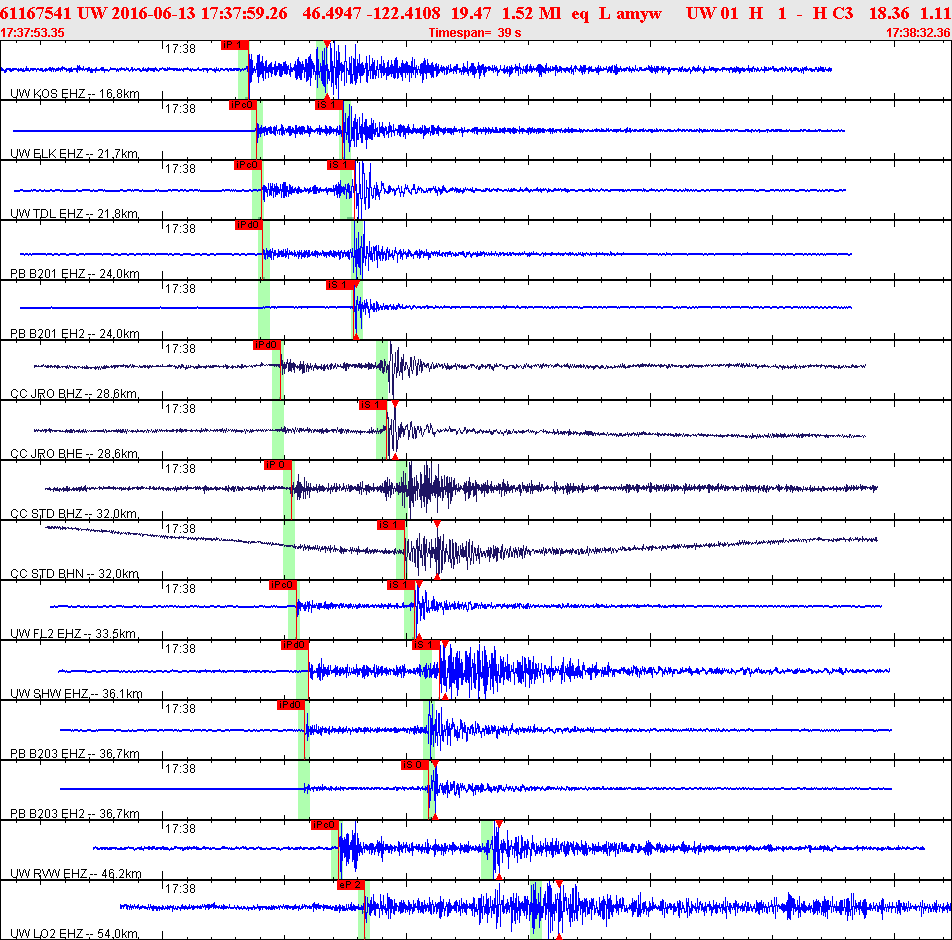
Task: Click the P pick flag on CC JRO BHZ
Action: (x=266, y=345)
